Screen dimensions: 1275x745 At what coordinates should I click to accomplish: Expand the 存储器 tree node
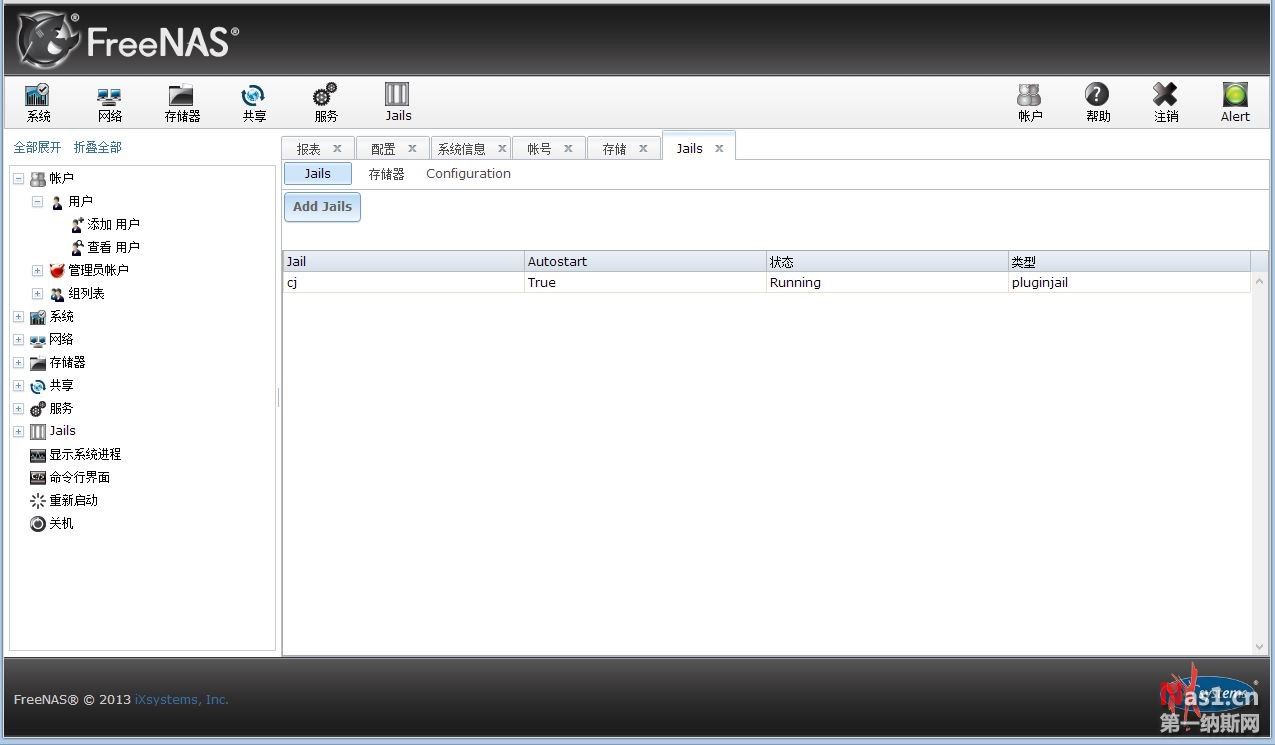[x=18, y=362]
